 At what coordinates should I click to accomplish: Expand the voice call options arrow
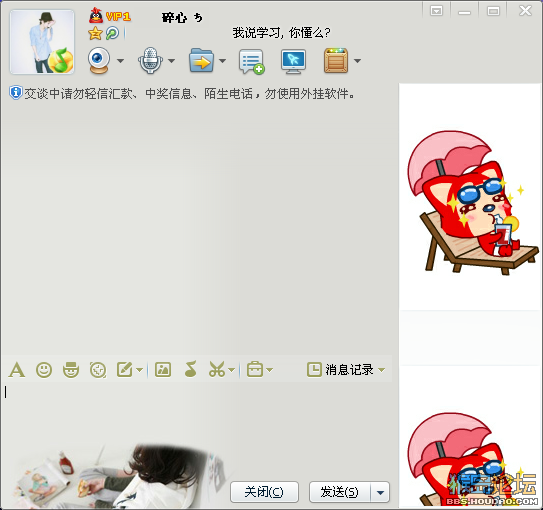point(171,61)
